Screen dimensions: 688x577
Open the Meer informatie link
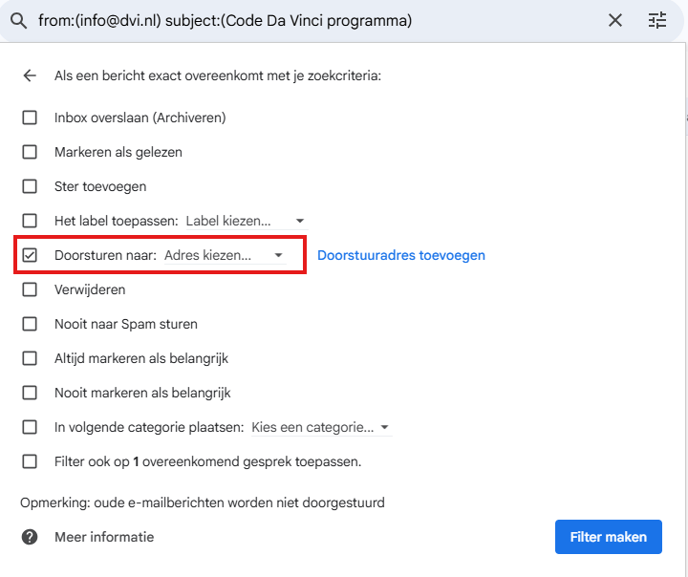tap(104, 537)
